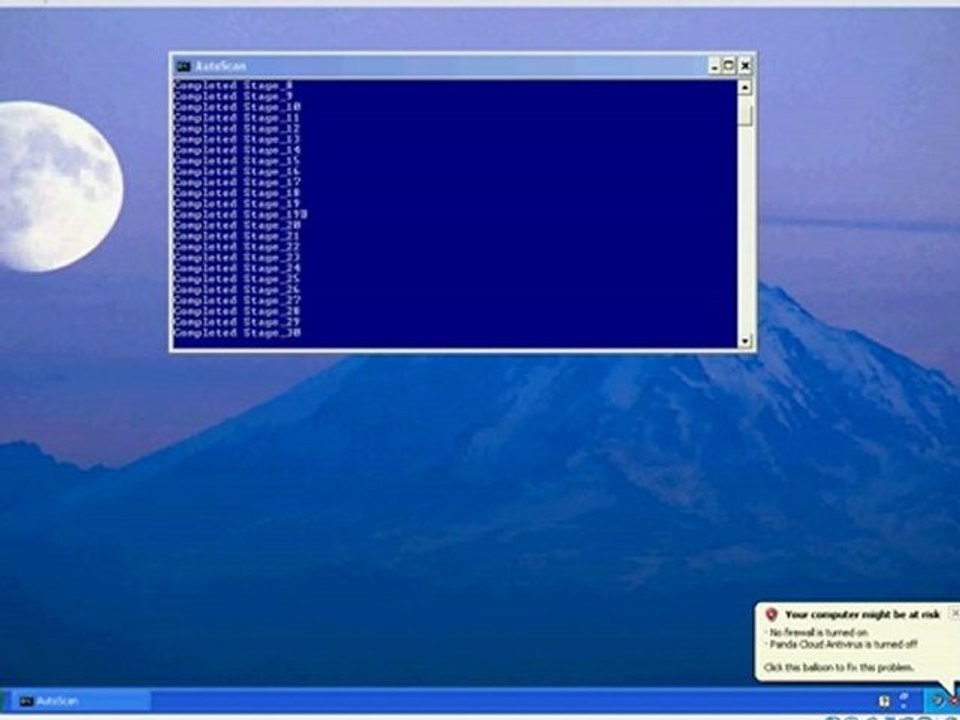Click the 'Completed Stage_20' line
The height and width of the screenshot is (720, 960).
point(237,225)
